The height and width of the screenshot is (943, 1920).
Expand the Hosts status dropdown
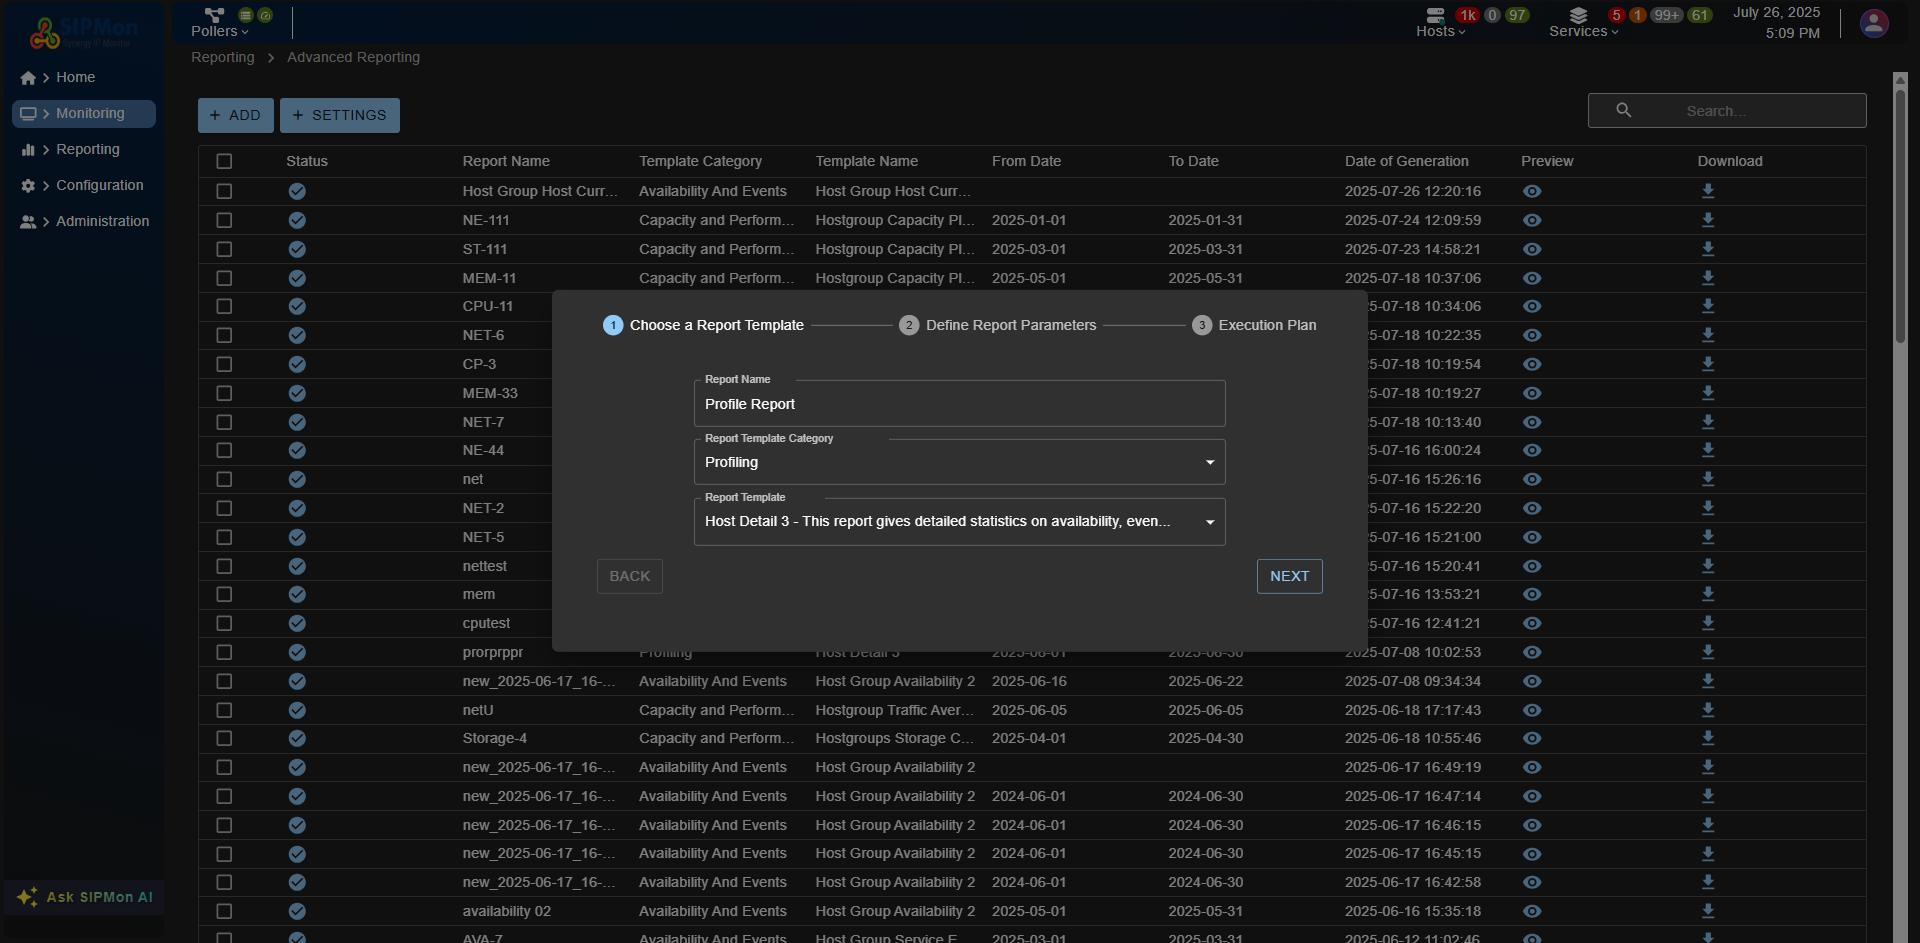[1463, 31]
